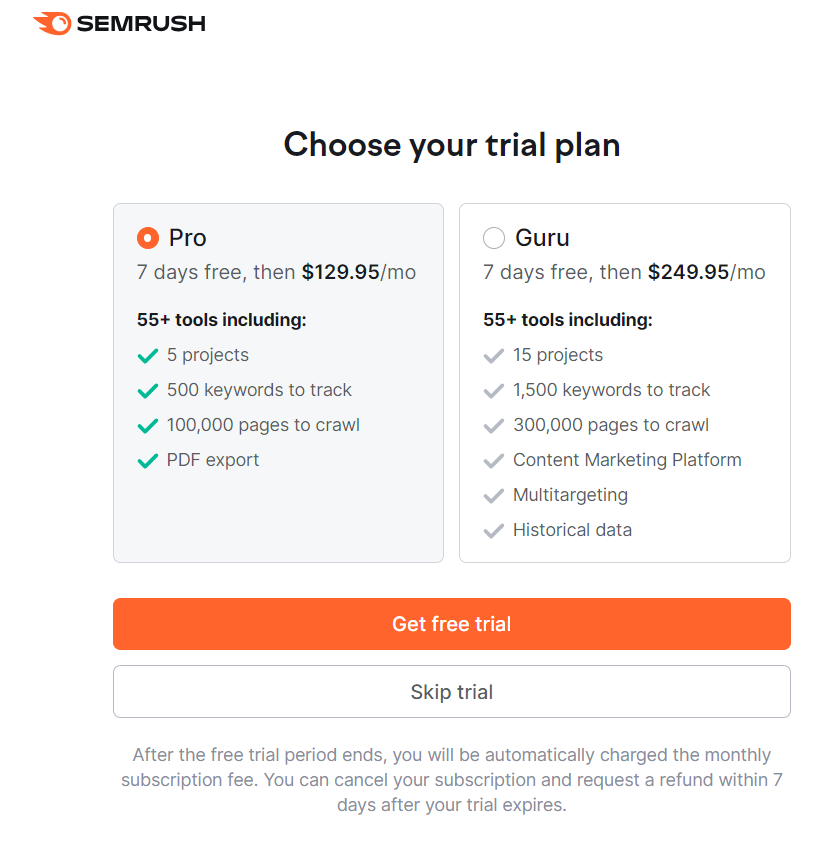Click the gray checkmark beside Content Marketing Platform
The image size is (825, 857).
(x=494, y=461)
